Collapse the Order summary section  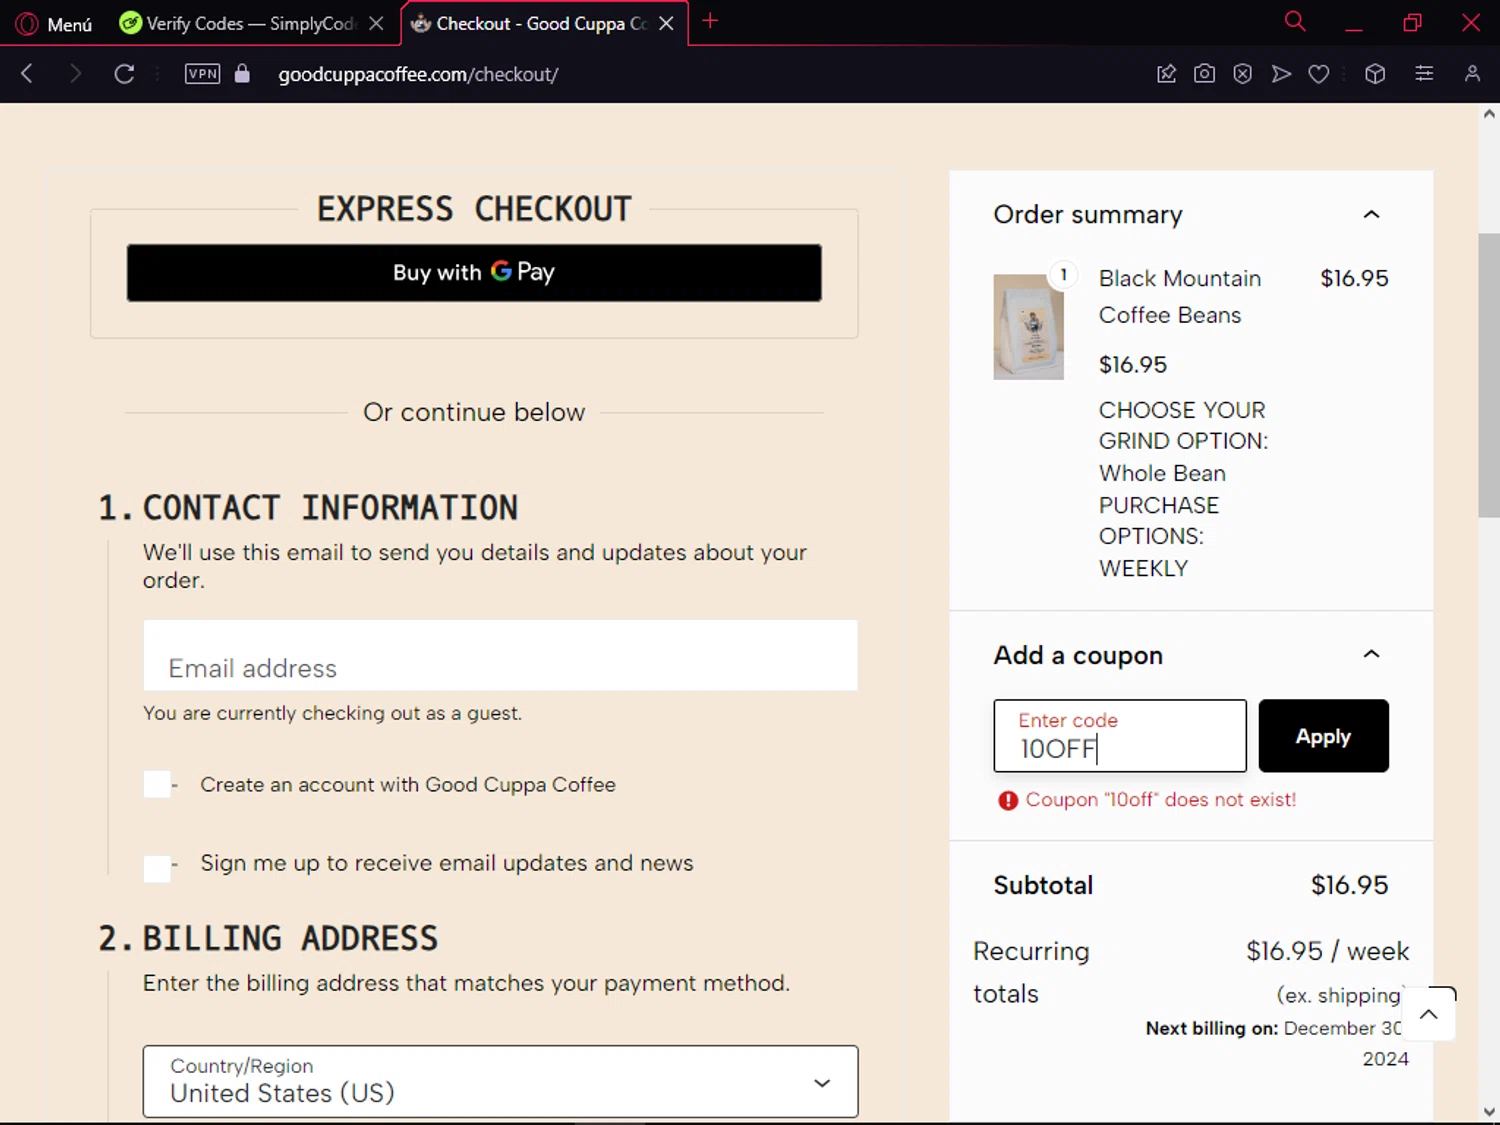click(1371, 214)
